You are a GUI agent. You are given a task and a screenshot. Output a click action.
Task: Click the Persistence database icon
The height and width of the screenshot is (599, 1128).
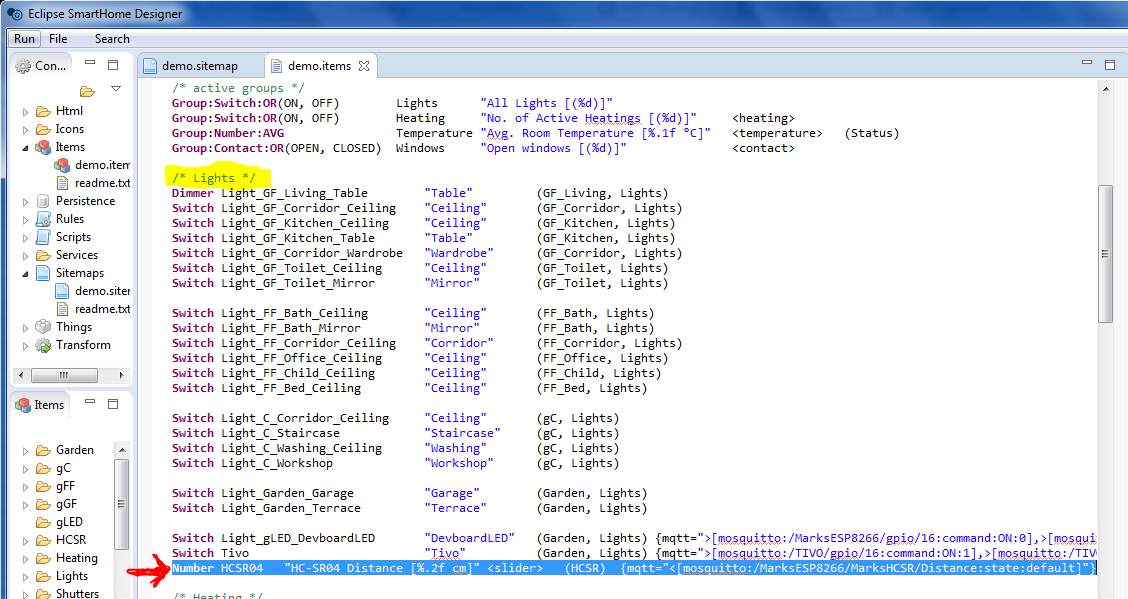point(43,201)
